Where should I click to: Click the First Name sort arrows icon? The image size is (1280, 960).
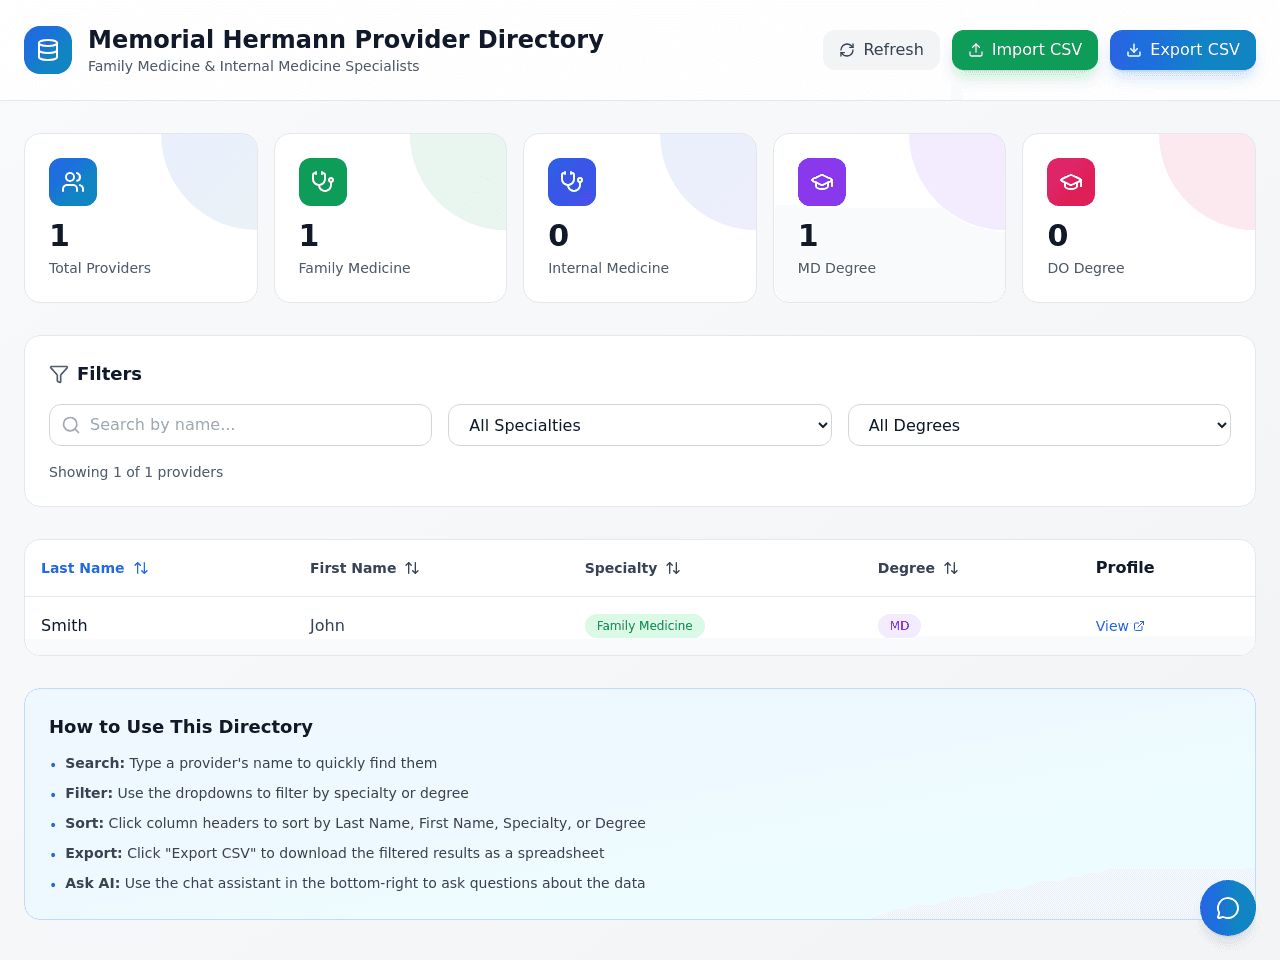coord(412,568)
